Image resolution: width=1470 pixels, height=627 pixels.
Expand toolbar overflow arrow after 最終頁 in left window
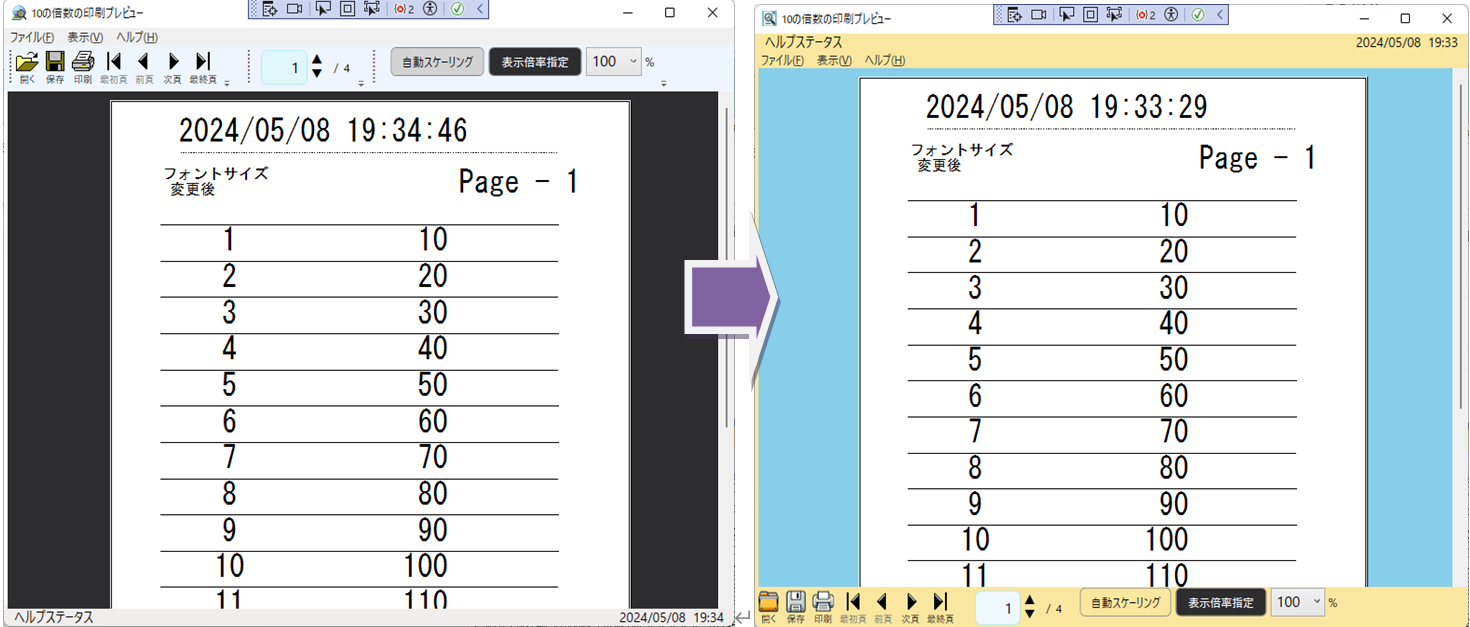[227, 83]
